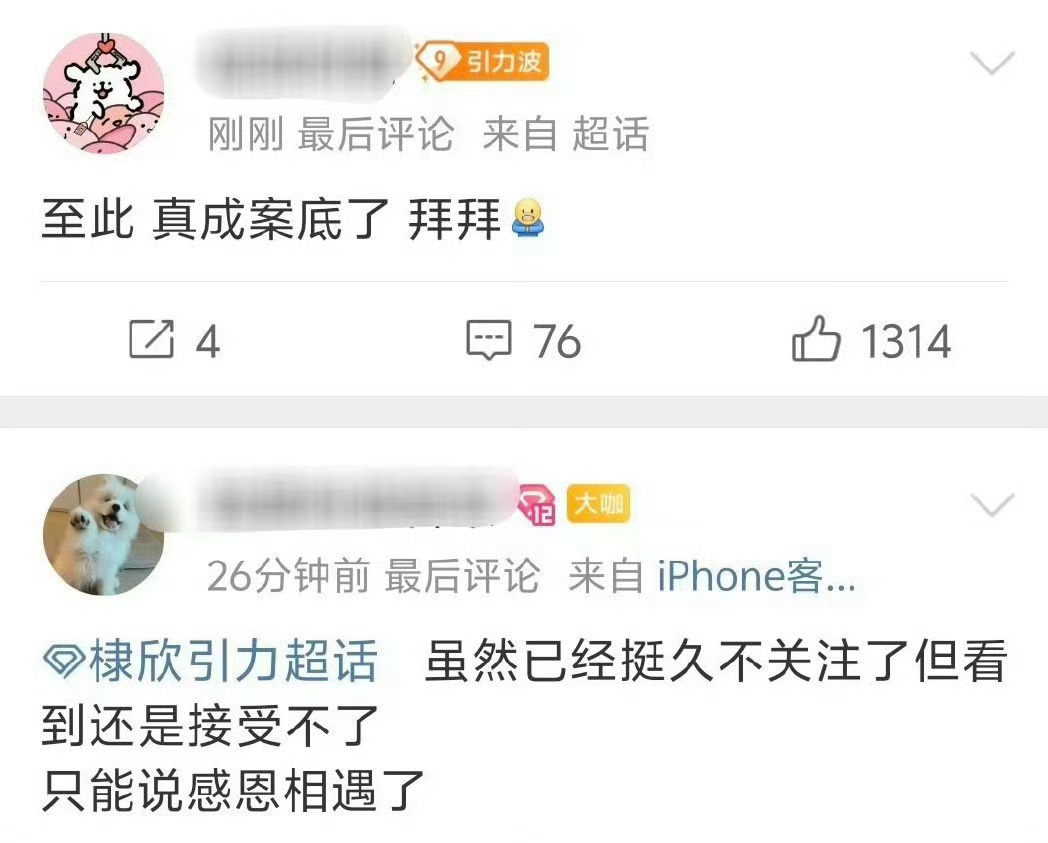Open the bear cartoon avatar profile
Image resolution: width=1048 pixels, height=843 pixels.
104,94
